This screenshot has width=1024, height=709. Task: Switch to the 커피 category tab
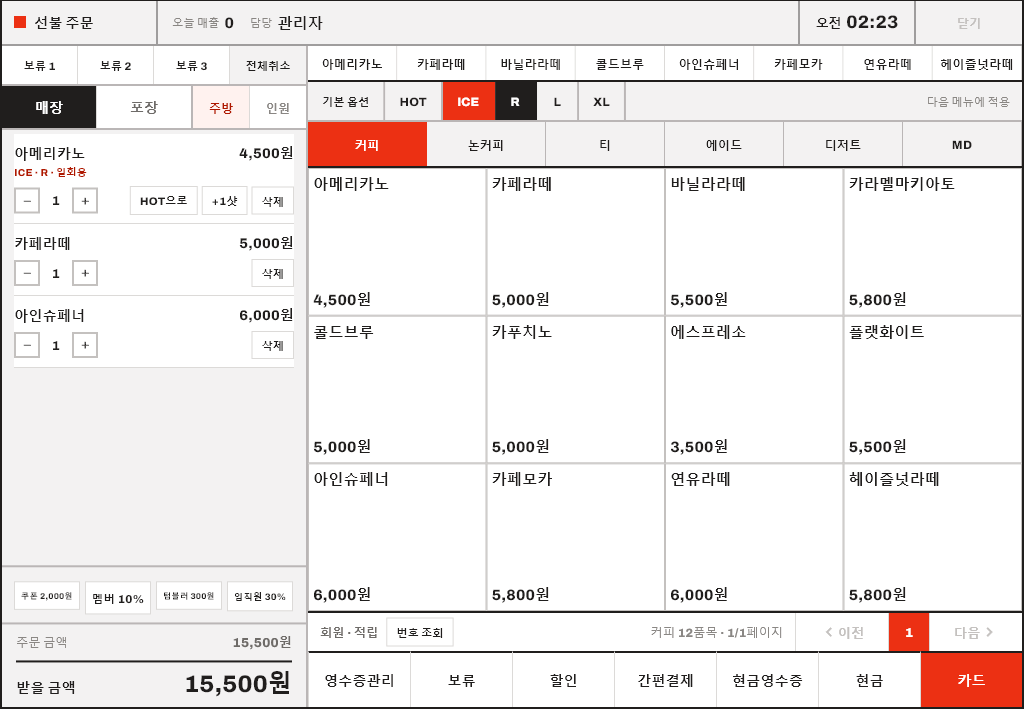[367, 144]
